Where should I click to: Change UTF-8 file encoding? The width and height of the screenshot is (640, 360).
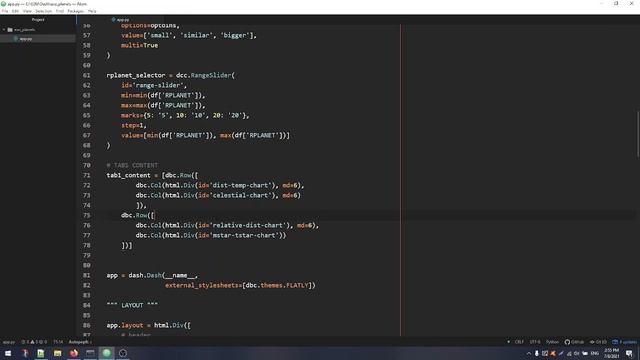(535, 342)
